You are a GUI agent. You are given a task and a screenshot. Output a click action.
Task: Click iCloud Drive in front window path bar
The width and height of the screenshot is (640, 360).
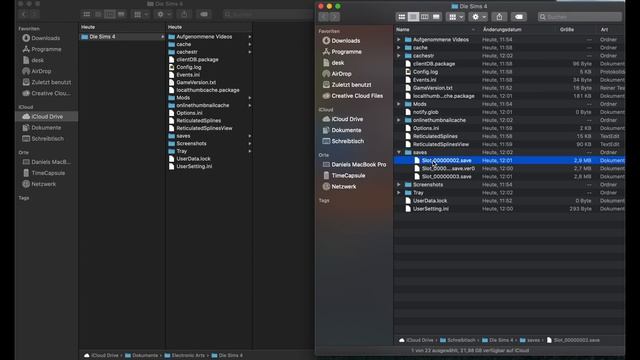pyautogui.click(x=416, y=340)
